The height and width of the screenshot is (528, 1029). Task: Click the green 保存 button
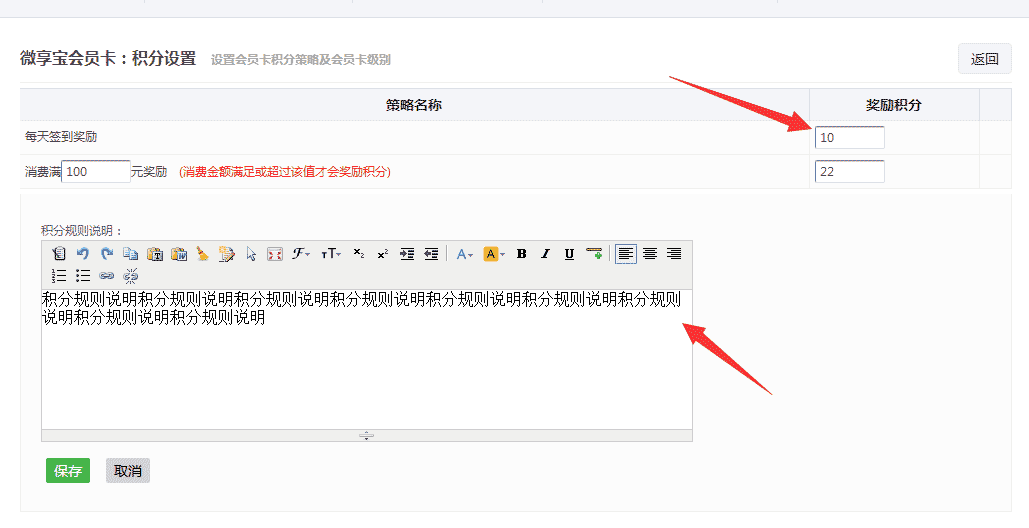(x=68, y=471)
